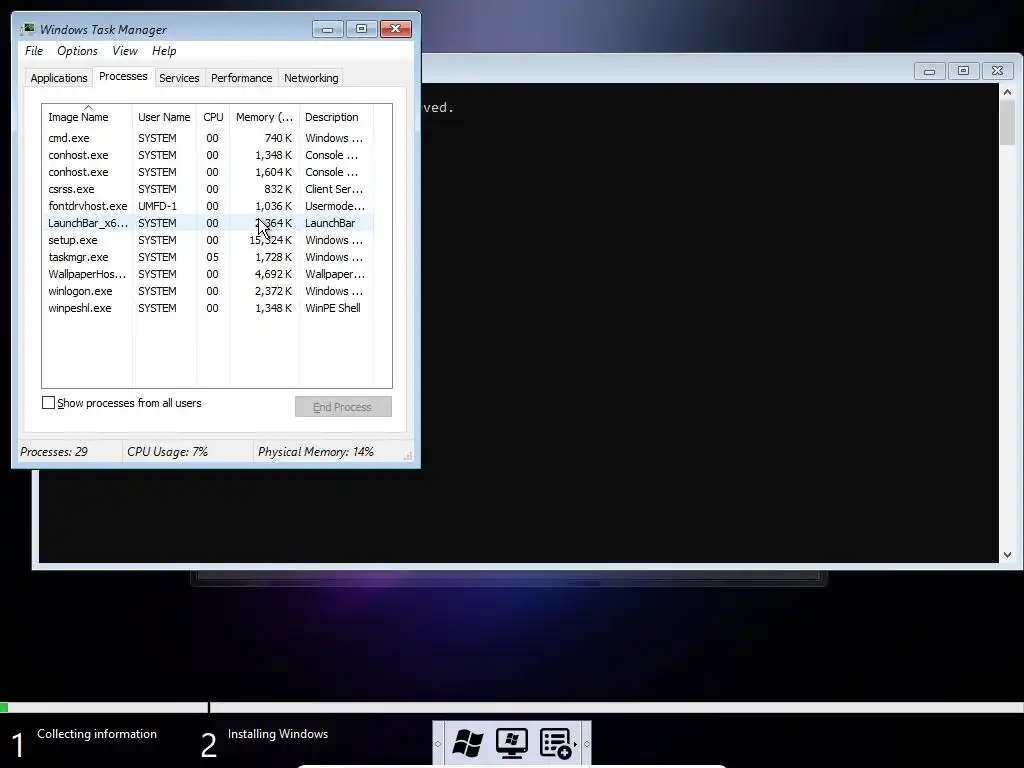Click the console window scrollbar thumb

point(1007,123)
